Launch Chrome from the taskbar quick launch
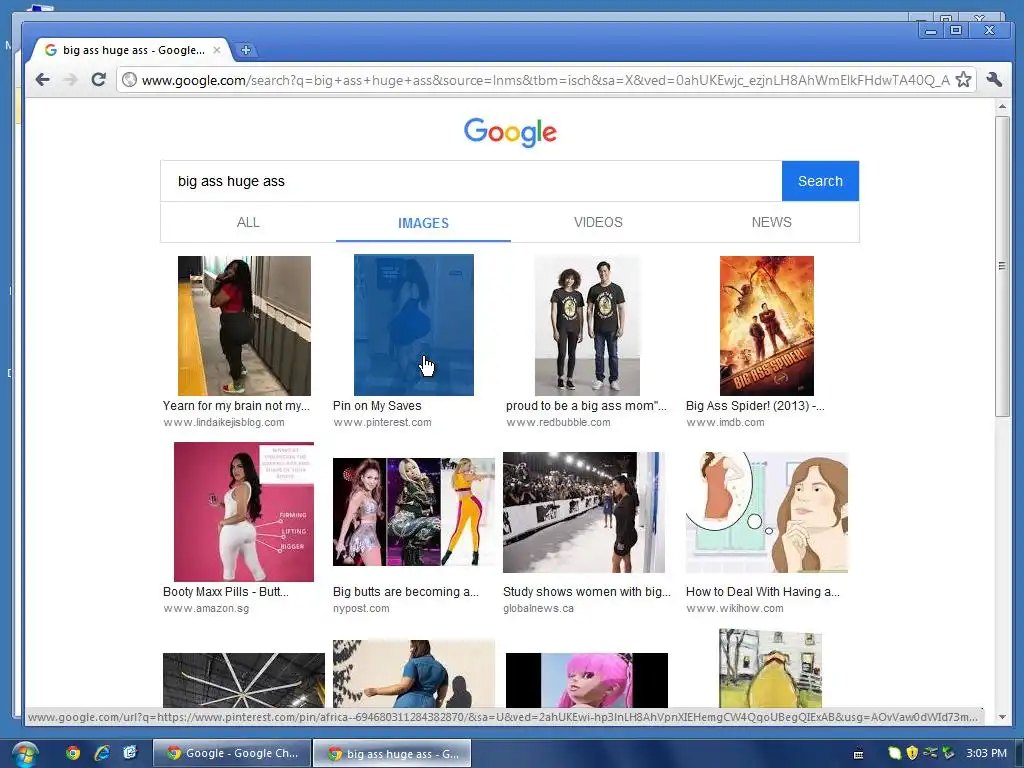This screenshot has width=1024, height=768. click(x=72, y=753)
